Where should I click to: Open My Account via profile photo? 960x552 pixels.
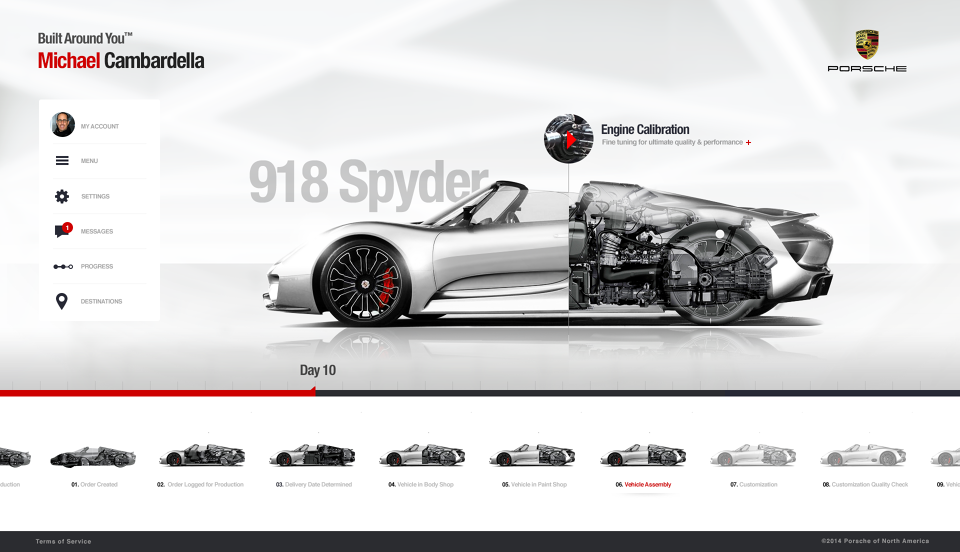[x=62, y=125]
